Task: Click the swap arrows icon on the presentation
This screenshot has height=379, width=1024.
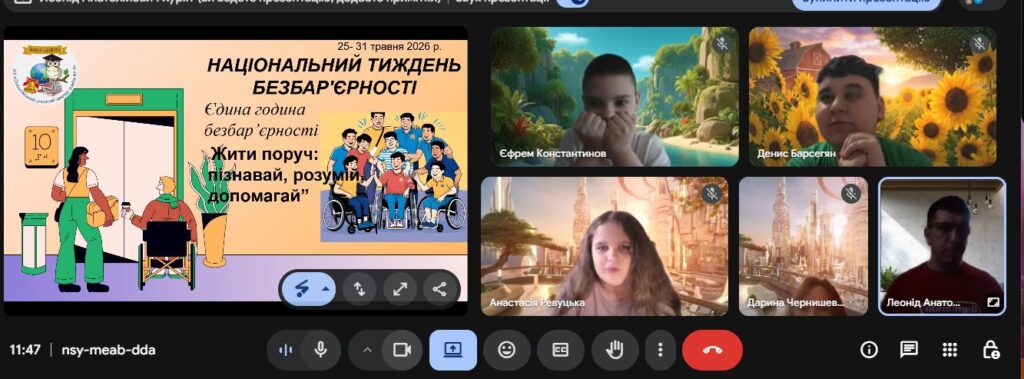Action: click(359, 289)
